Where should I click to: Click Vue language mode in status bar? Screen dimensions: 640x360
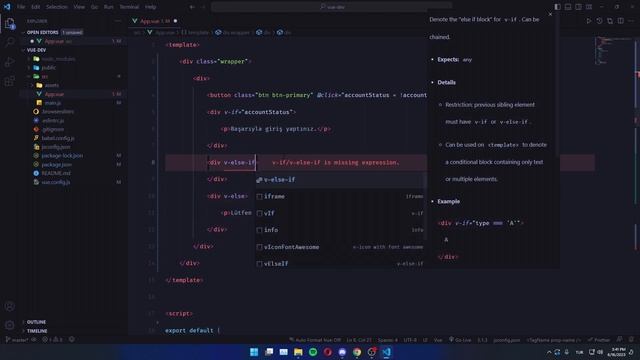tap(438, 340)
